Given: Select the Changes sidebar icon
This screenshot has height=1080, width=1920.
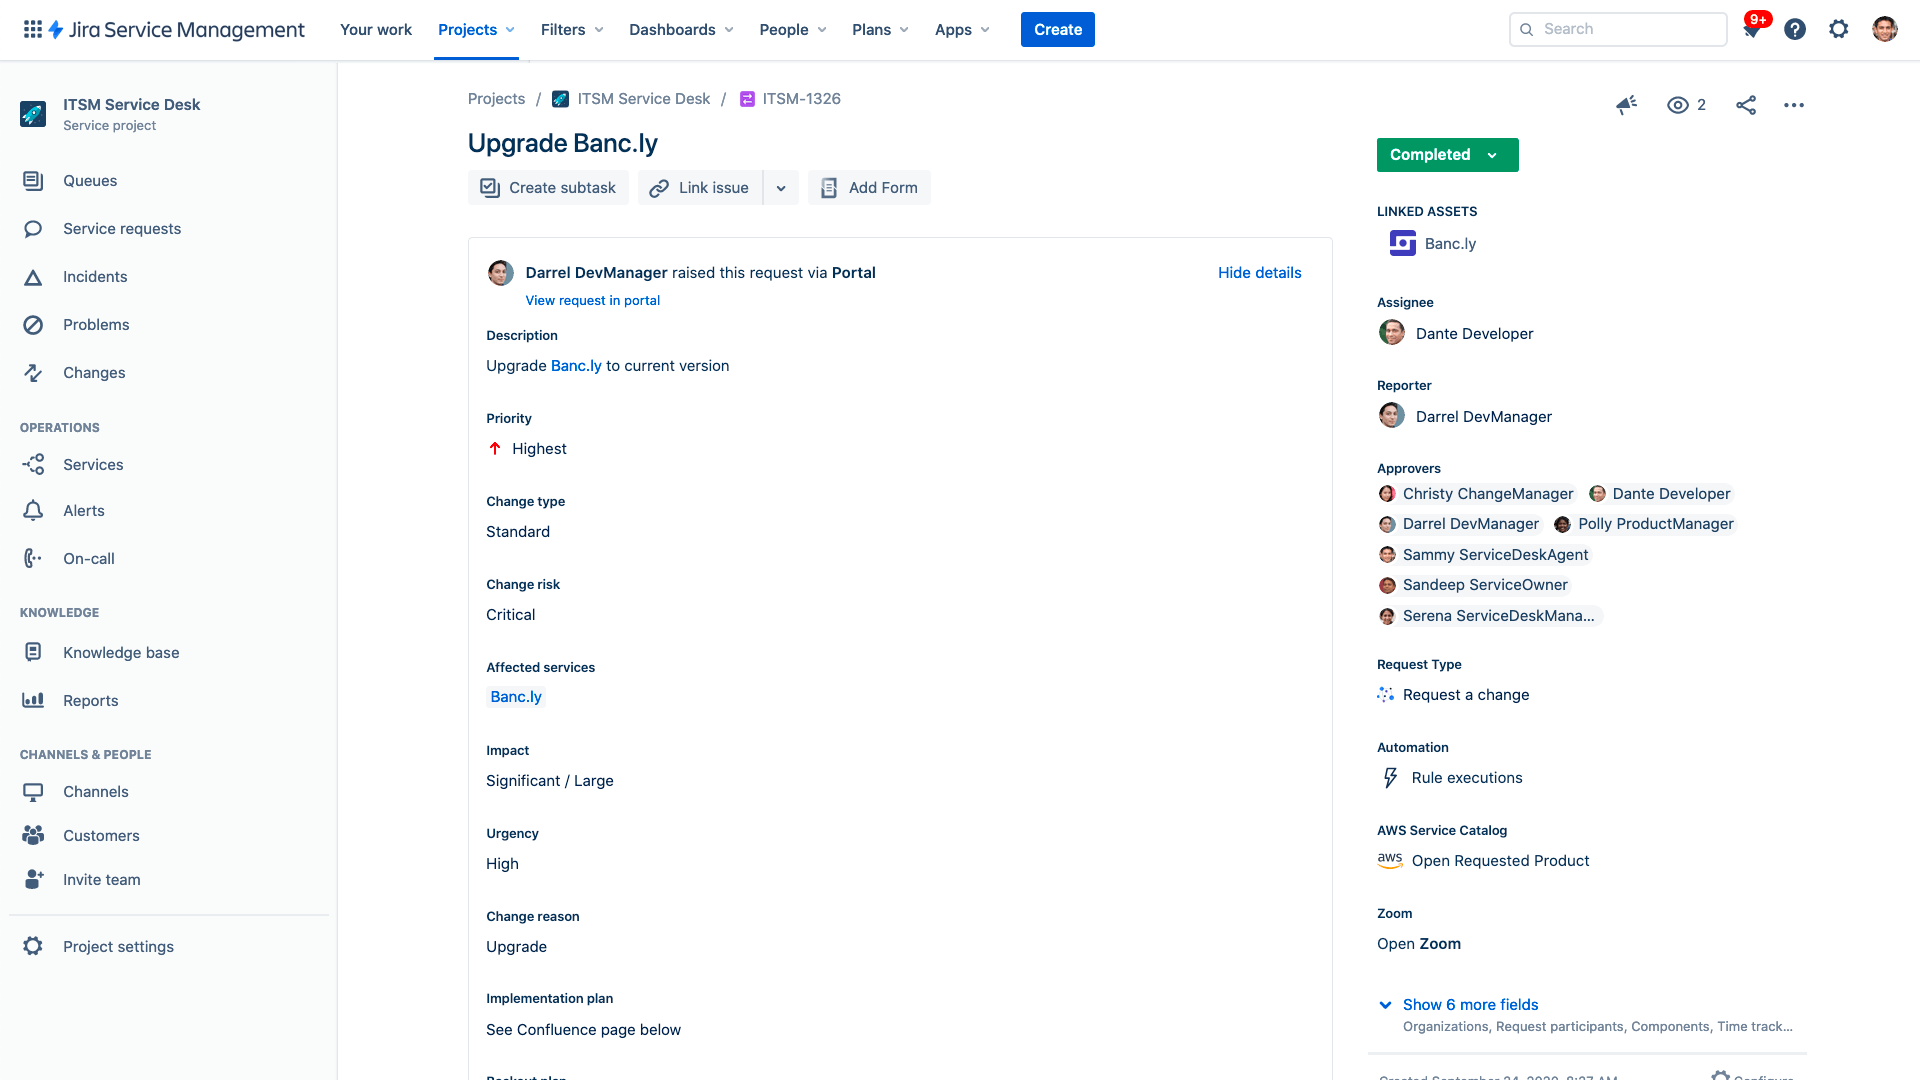Looking at the screenshot, I should point(34,372).
